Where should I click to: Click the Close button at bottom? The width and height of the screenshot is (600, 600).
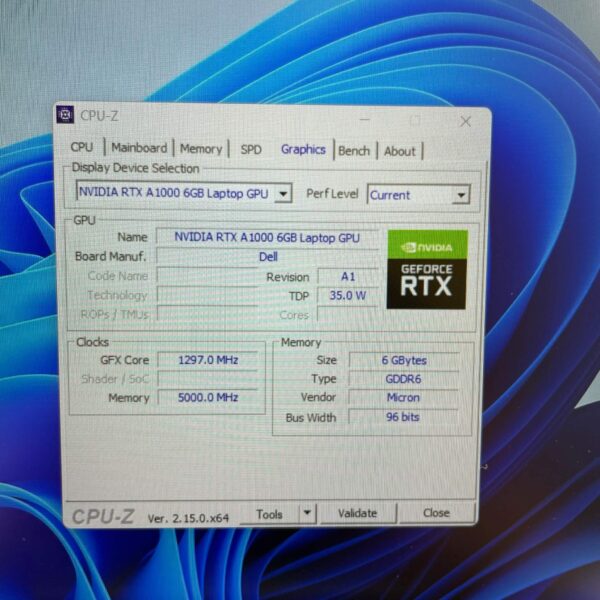(436, 513)
